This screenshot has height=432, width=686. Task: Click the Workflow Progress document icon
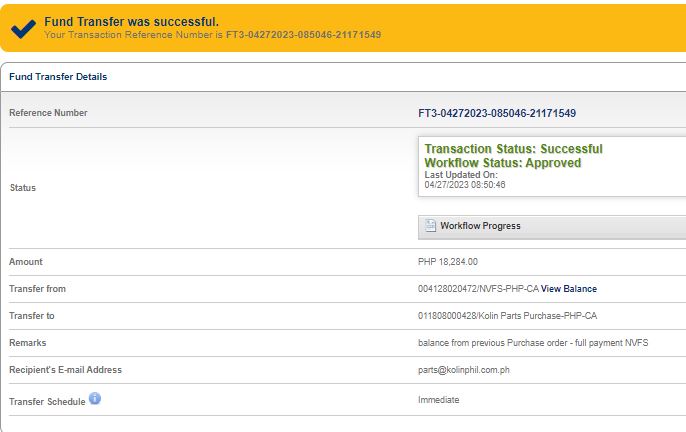pos(430,226)
